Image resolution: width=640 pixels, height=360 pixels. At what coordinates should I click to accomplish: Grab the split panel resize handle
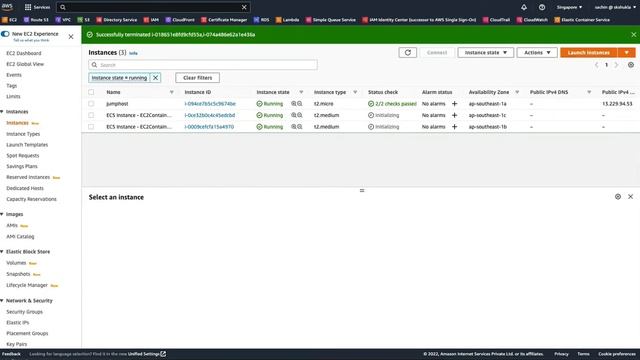tap(362, 190)
